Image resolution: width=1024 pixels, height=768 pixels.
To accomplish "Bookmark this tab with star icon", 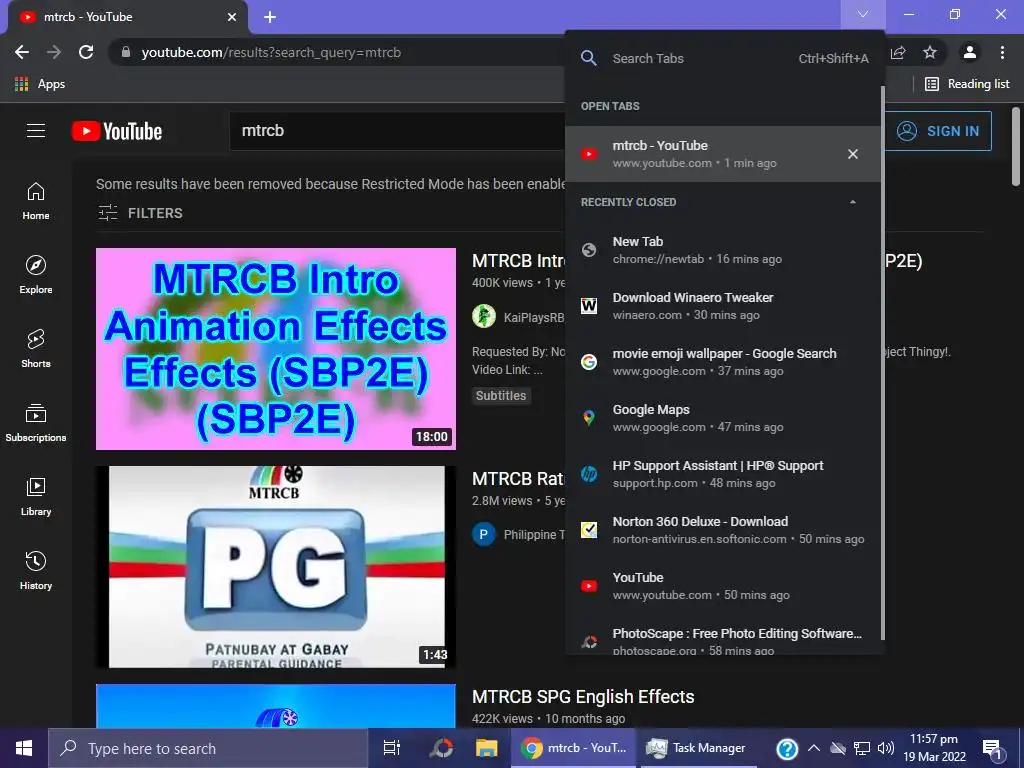I will (x=930, y=52).
